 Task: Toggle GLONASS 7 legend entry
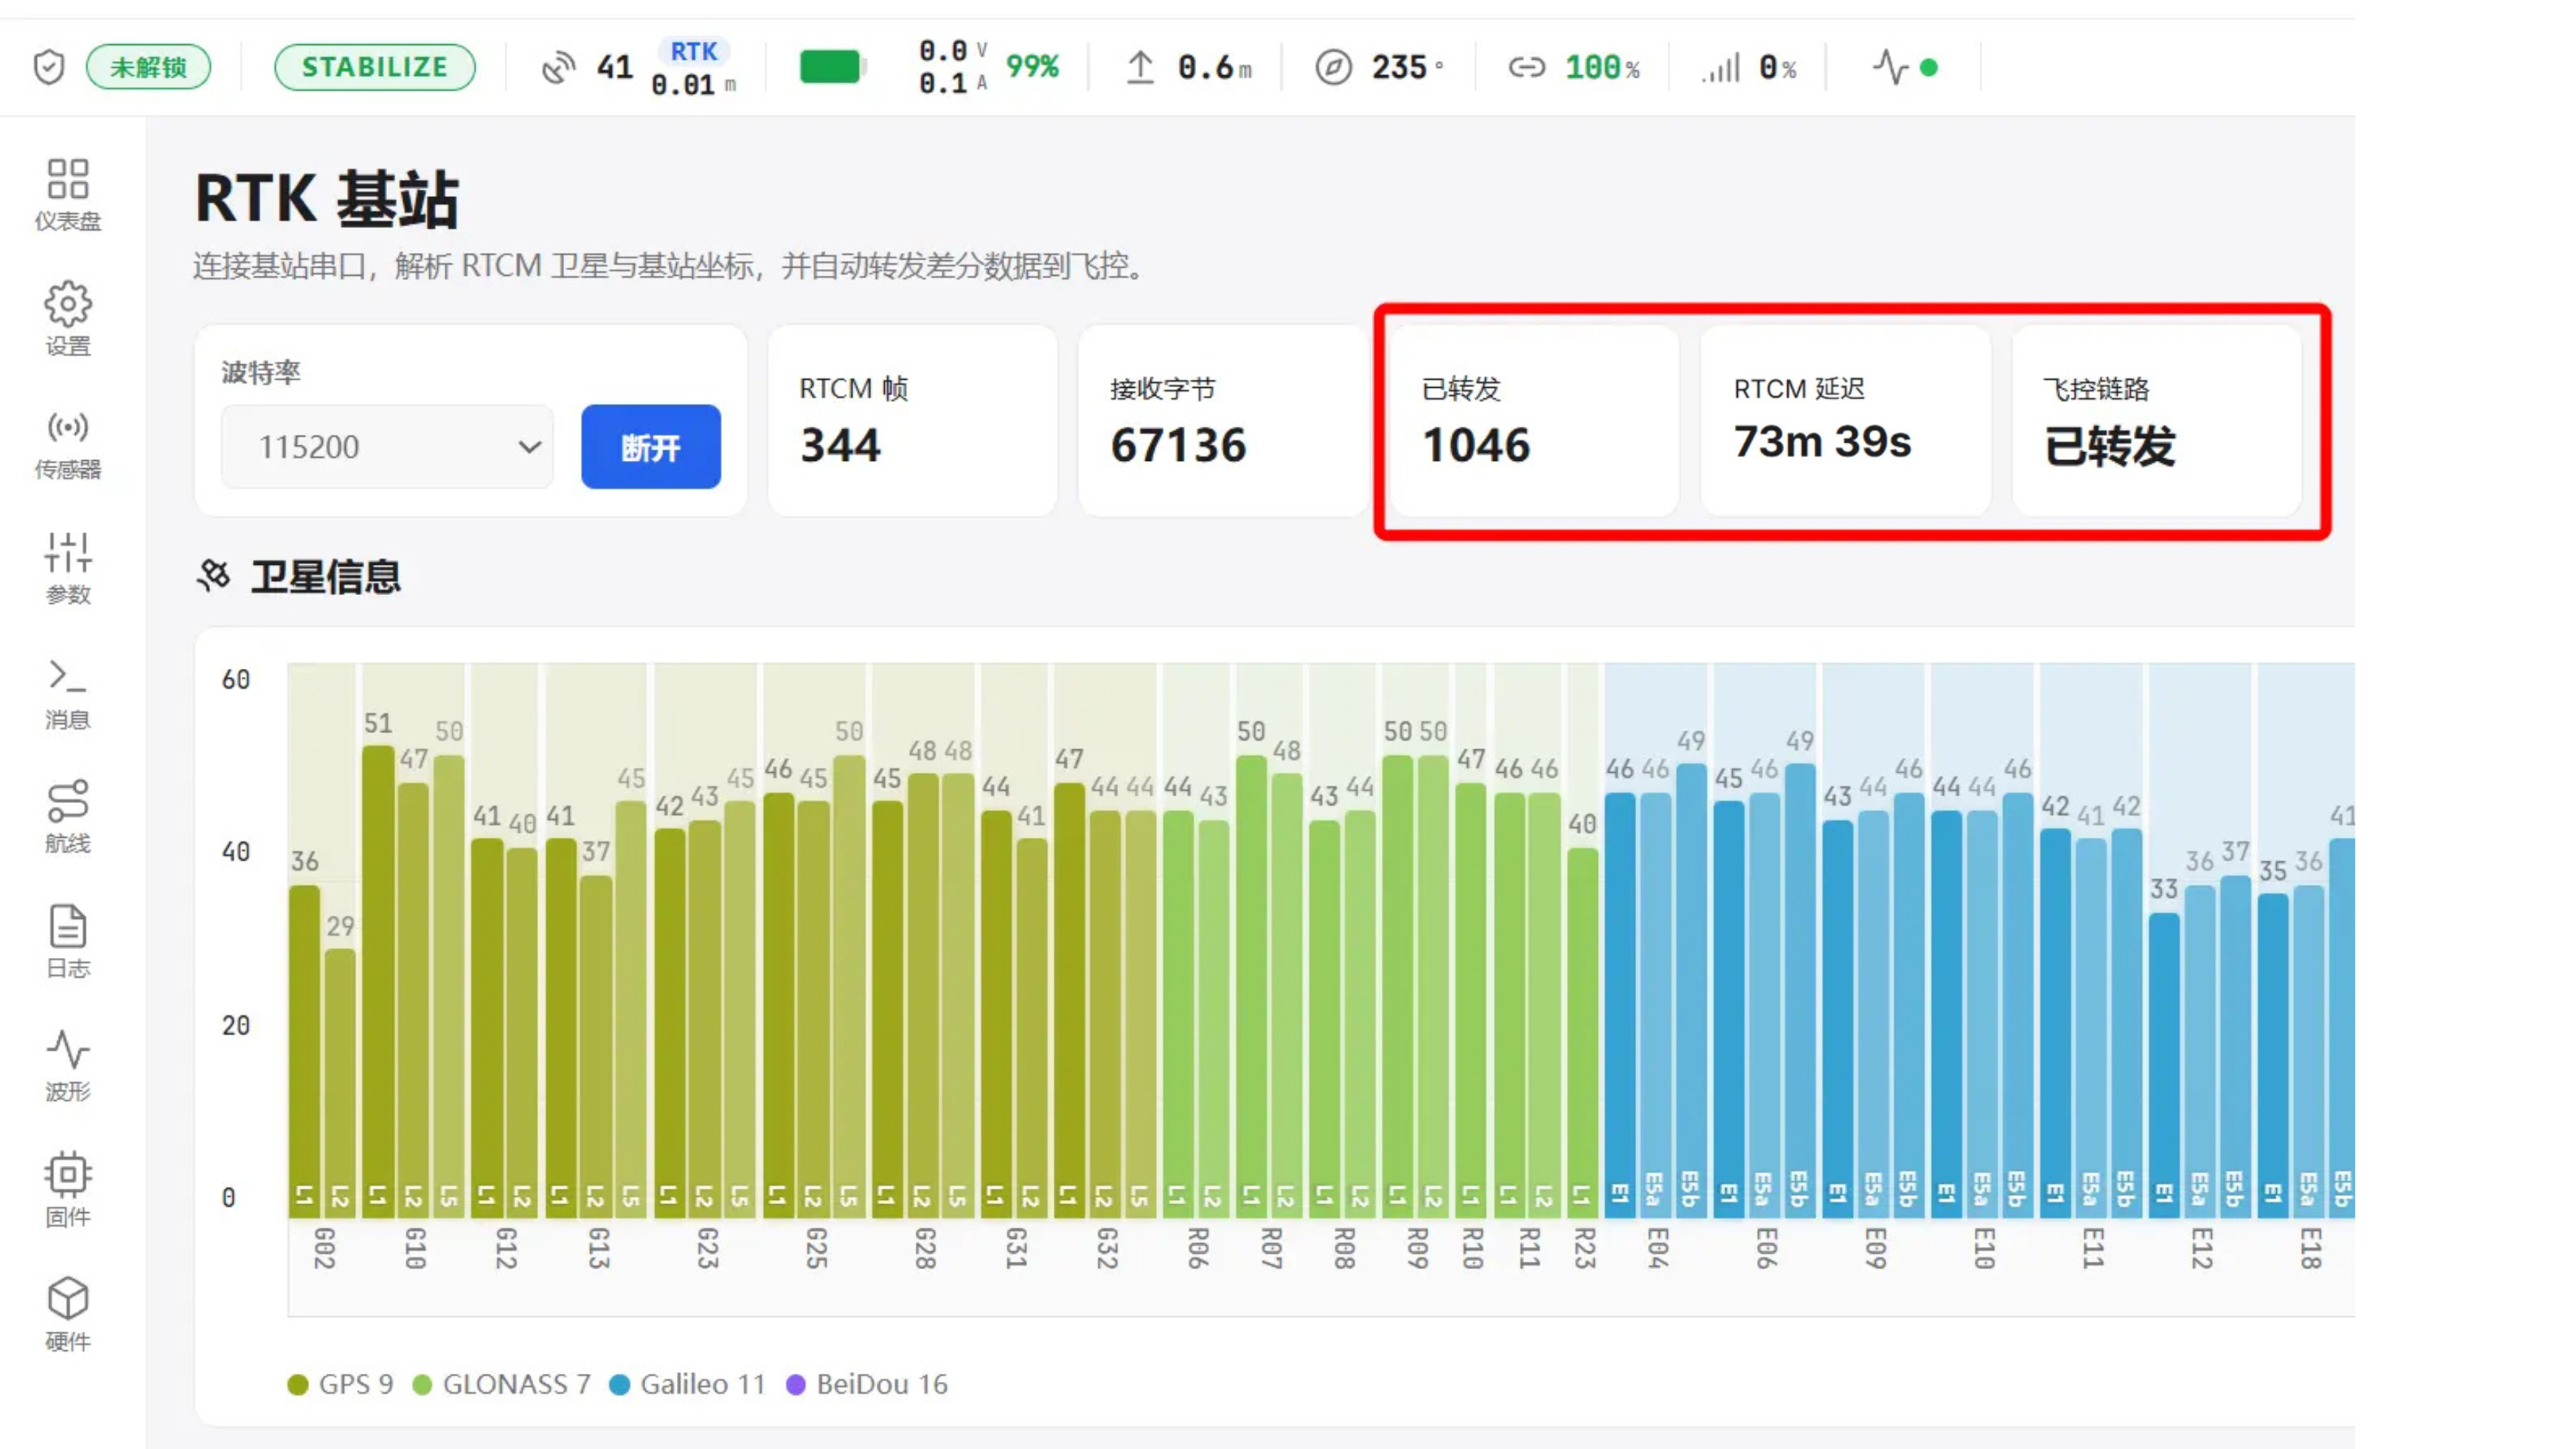pos(501,1384)
